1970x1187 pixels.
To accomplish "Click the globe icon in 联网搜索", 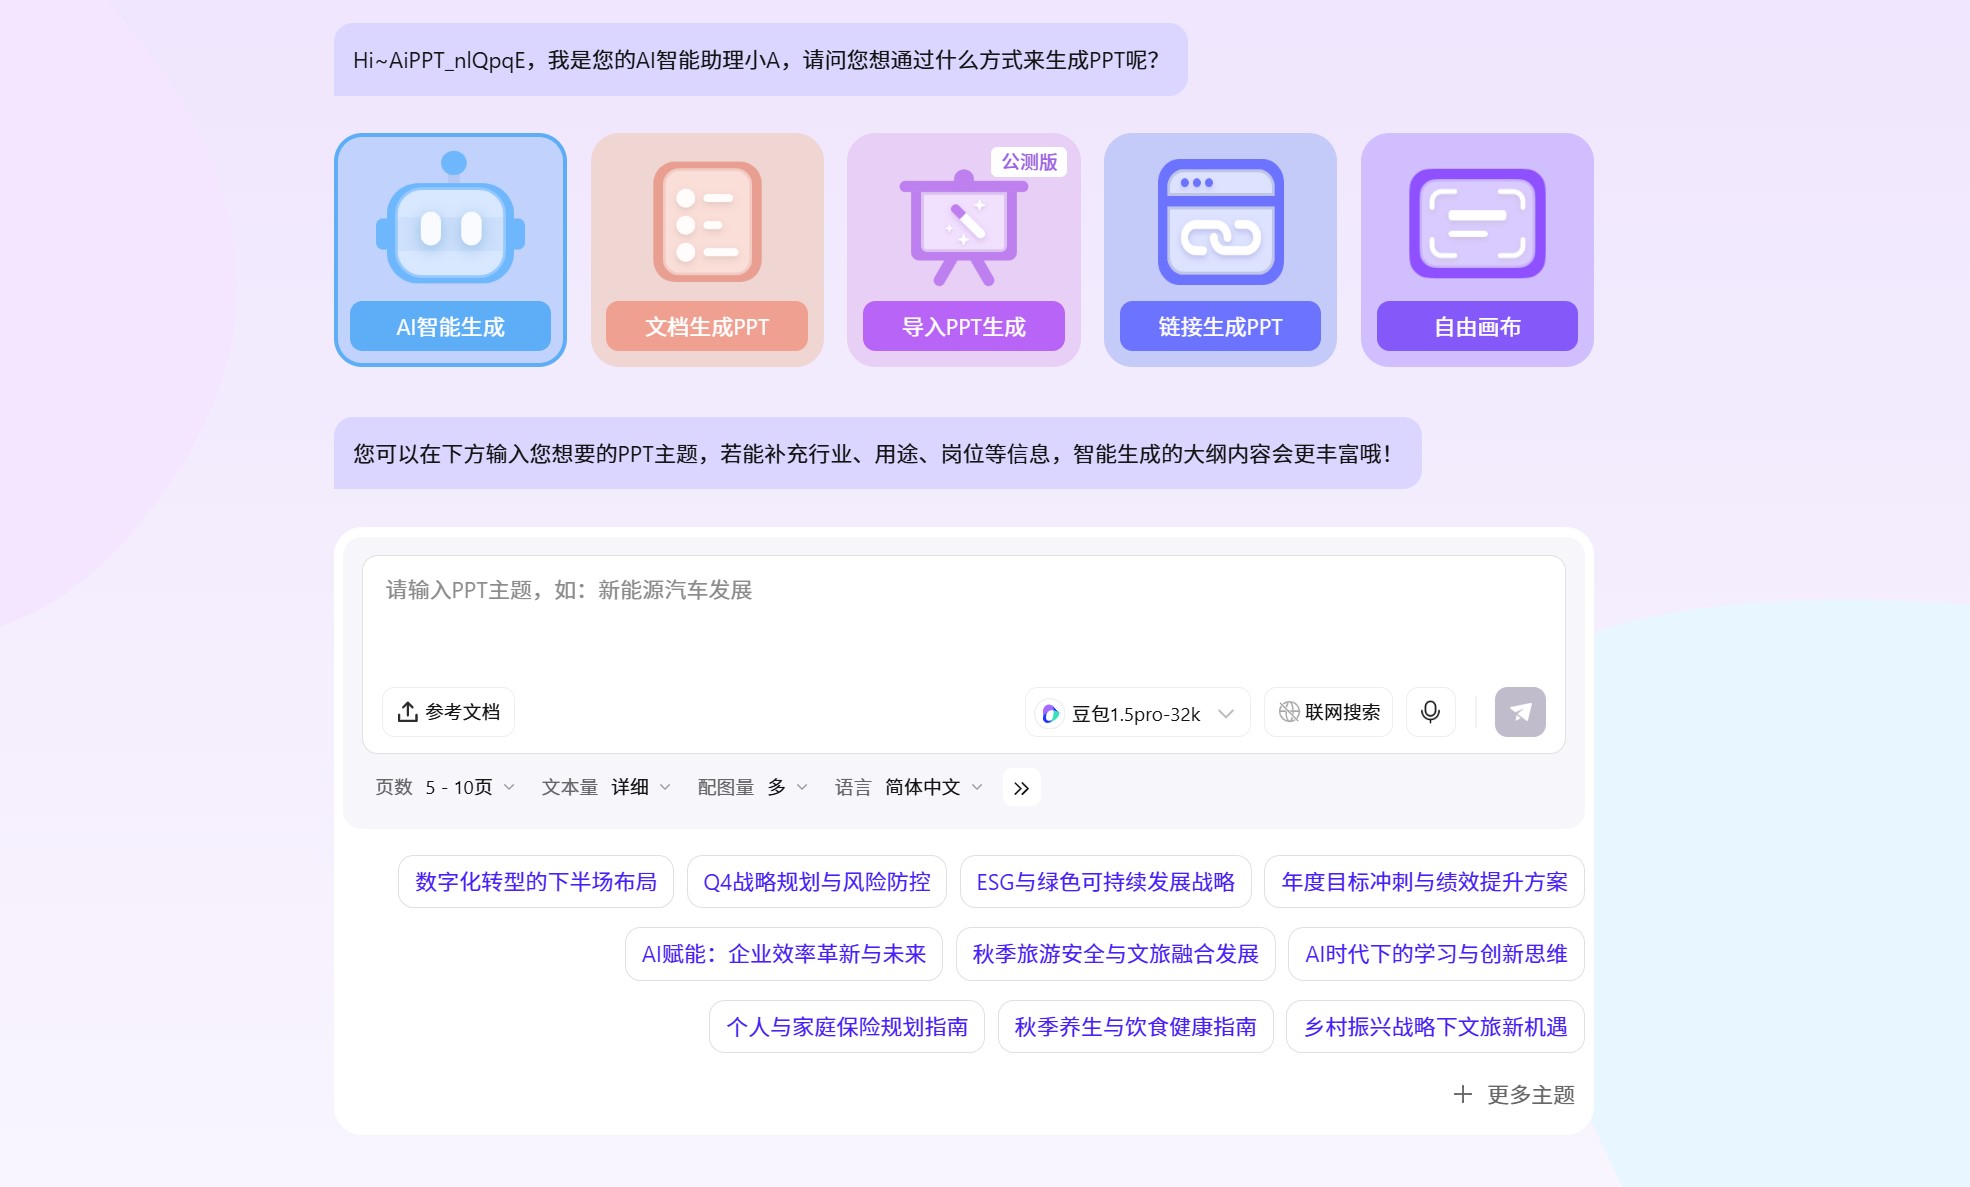I will (x=1289, y=712).
